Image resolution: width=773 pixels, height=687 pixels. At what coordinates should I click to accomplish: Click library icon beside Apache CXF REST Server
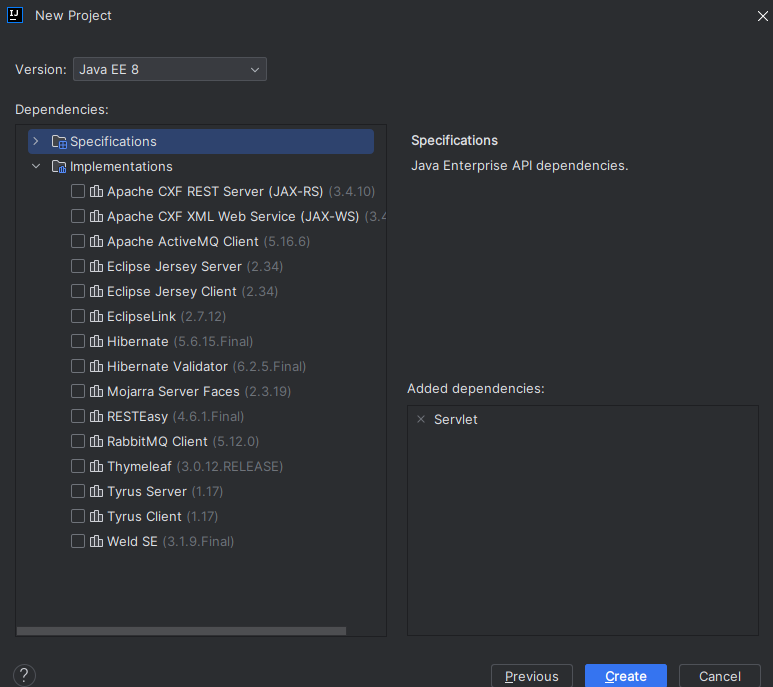[97, 191]
